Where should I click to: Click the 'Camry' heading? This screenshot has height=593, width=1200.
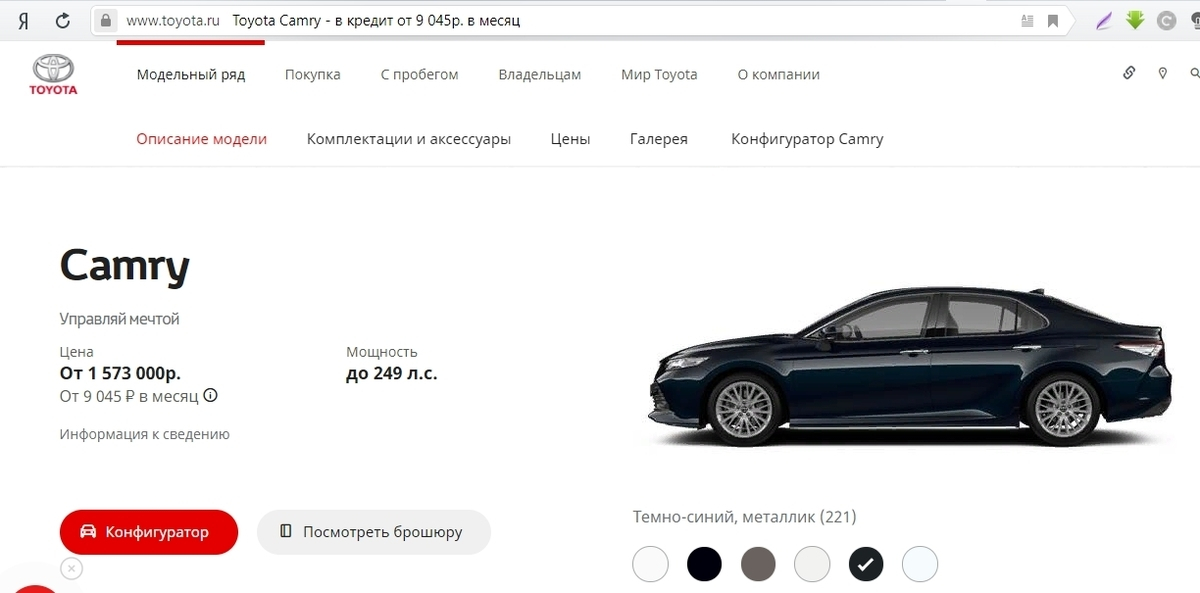[x=125, y=267]
